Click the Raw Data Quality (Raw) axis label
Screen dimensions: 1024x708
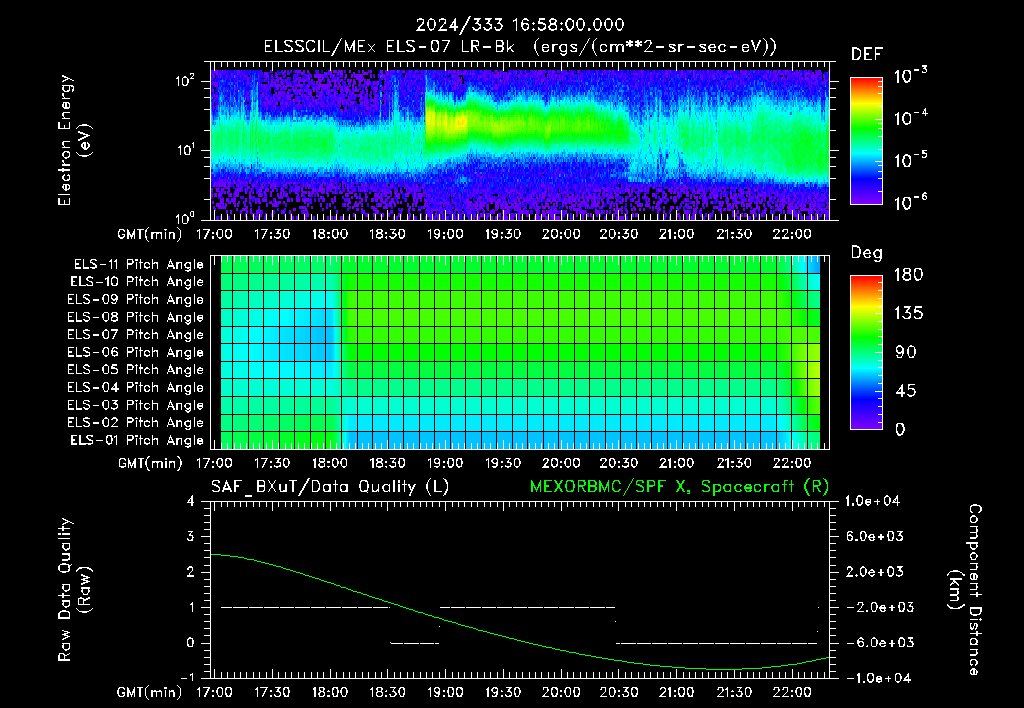click(x=74, y=590)
